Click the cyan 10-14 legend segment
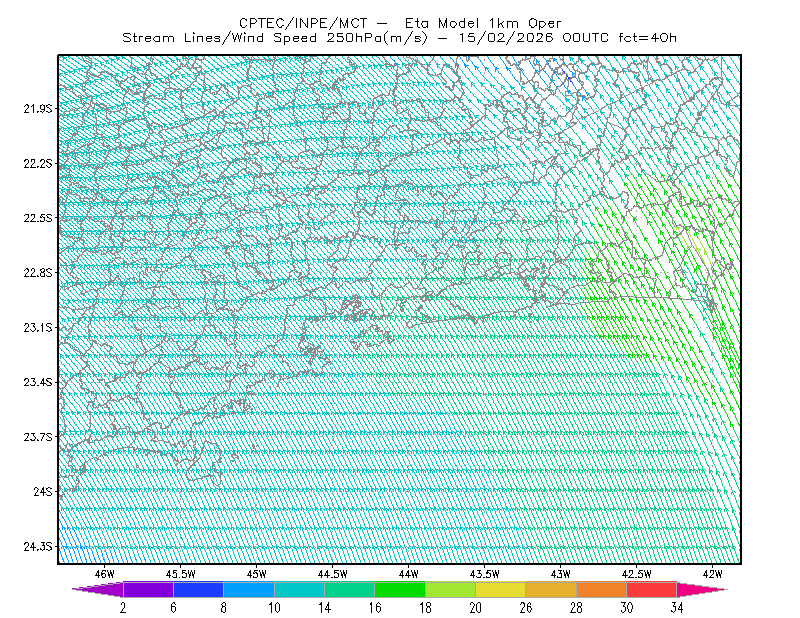 (x=299, y=589)
